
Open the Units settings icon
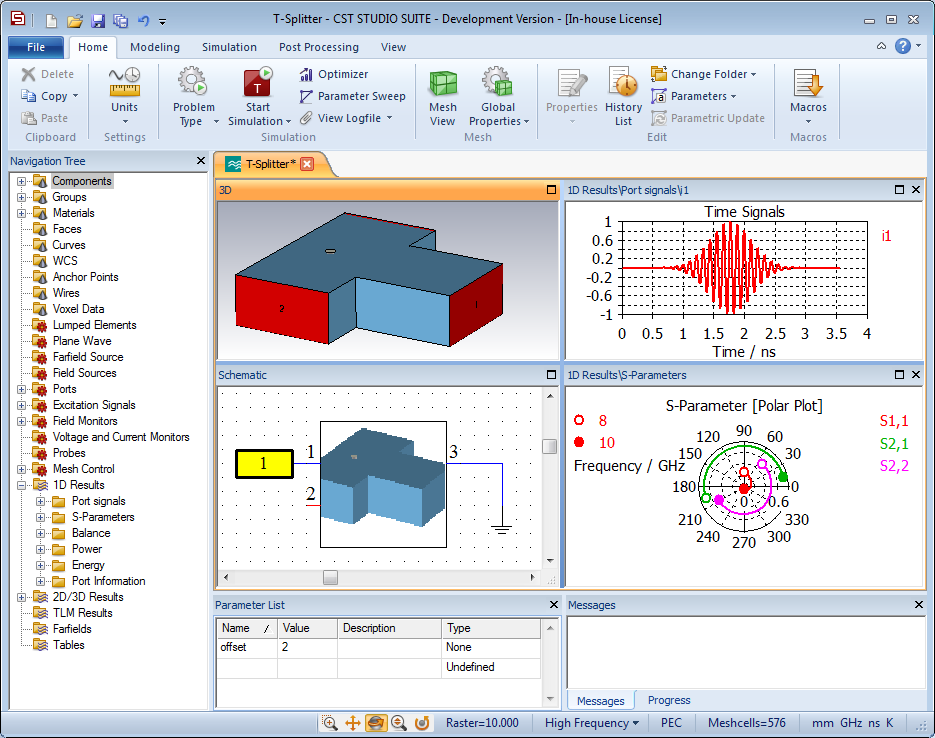(x=124, y=82)
